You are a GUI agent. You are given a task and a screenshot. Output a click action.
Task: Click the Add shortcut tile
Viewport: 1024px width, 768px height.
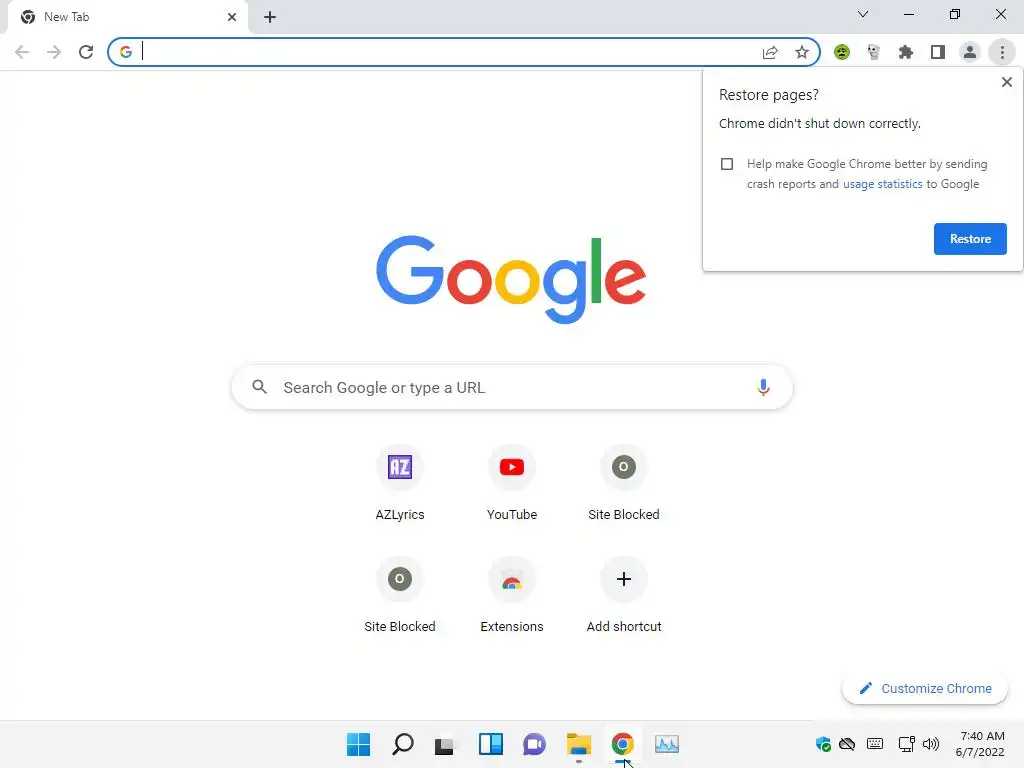pos(624,594)
